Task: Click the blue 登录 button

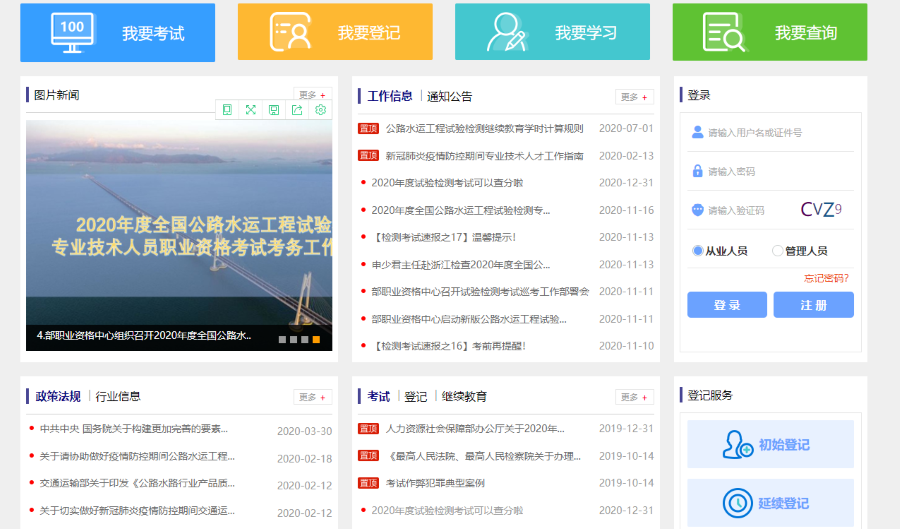Action: coord(727,305)
